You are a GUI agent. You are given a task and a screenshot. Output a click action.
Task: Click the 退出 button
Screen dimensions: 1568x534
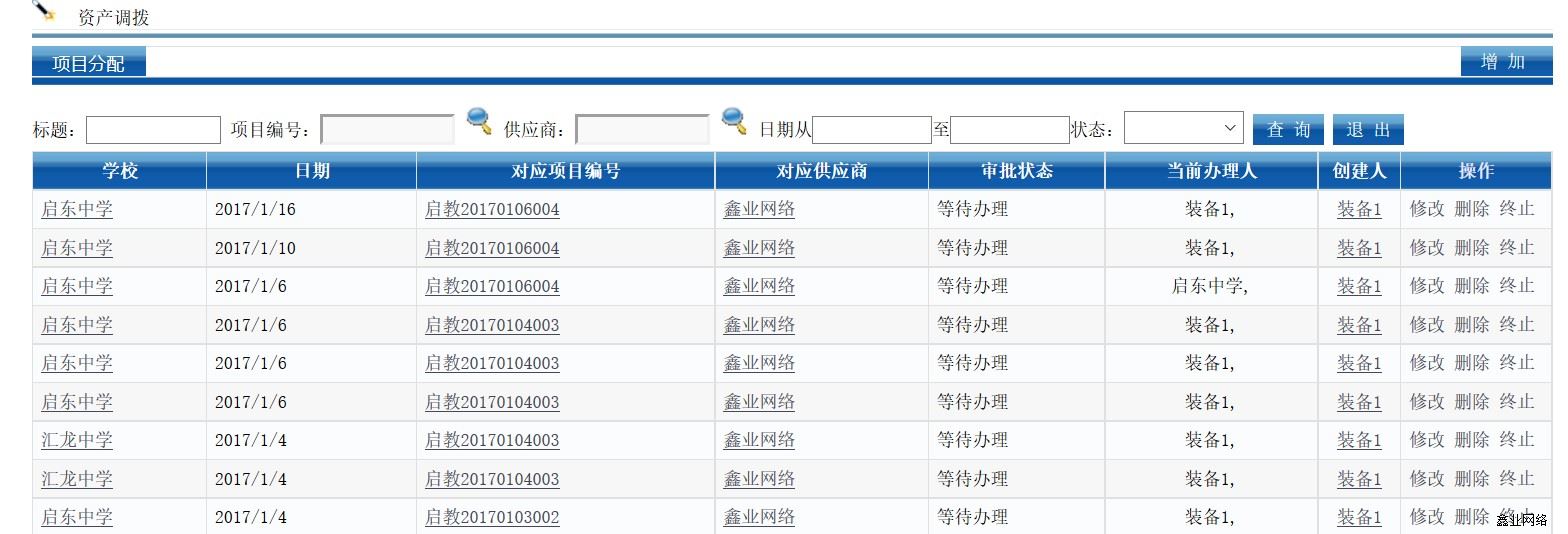pyautogui.click(x=1367, y=130)
